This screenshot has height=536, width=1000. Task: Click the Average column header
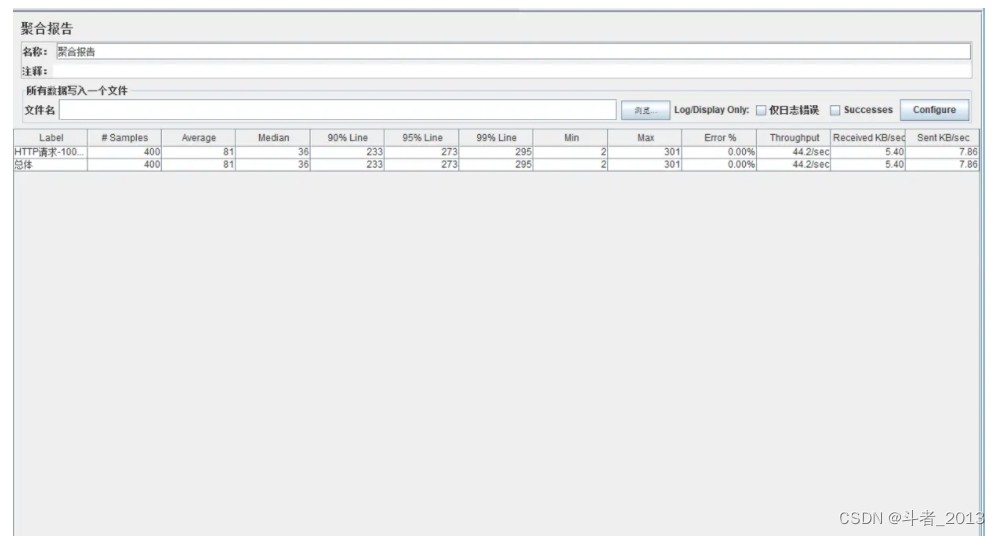click(198, 138)
